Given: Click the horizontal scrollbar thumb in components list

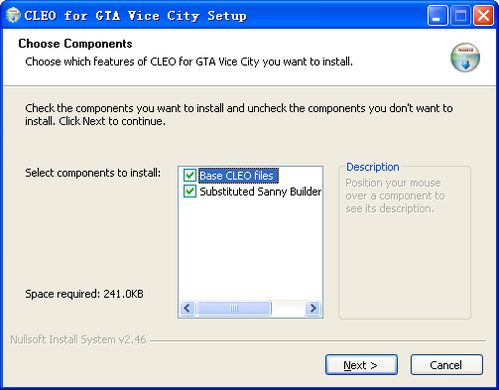Looking at the screenshot, I should click(234, 308).
